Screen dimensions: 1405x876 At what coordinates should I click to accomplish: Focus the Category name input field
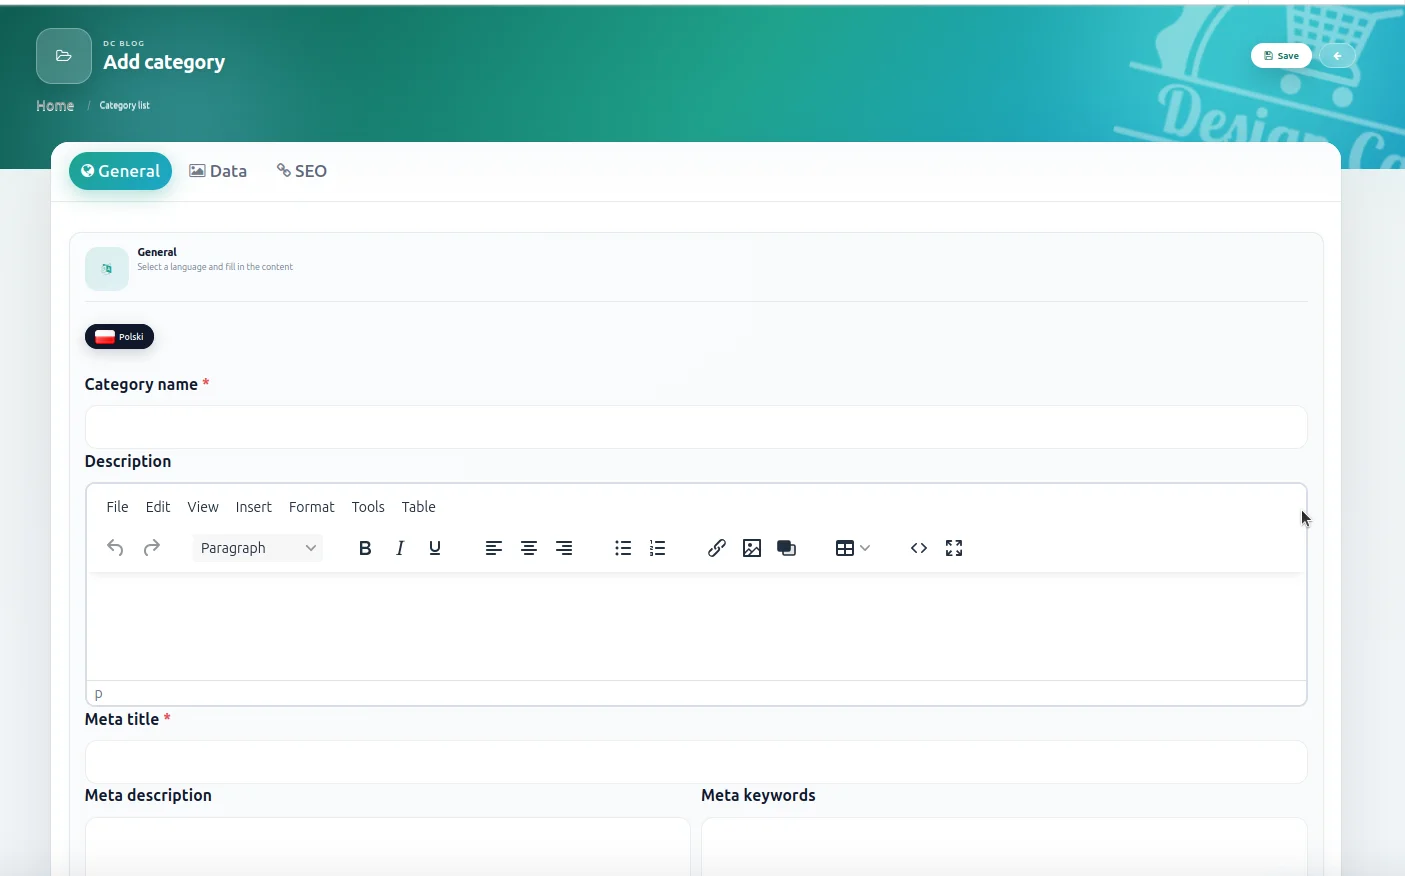pyautogui.click(x=696, y=427)
